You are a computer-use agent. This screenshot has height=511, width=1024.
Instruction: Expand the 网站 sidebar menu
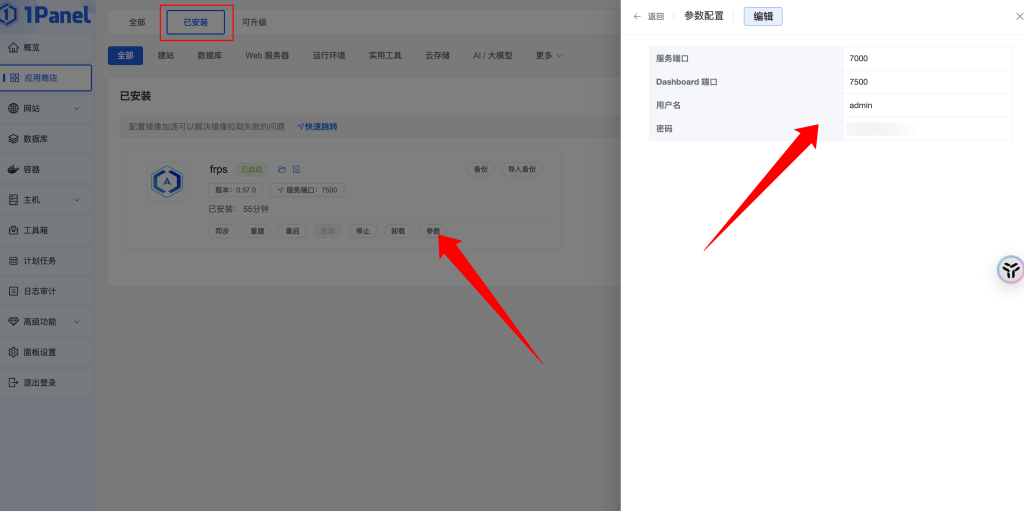point(45,108)
